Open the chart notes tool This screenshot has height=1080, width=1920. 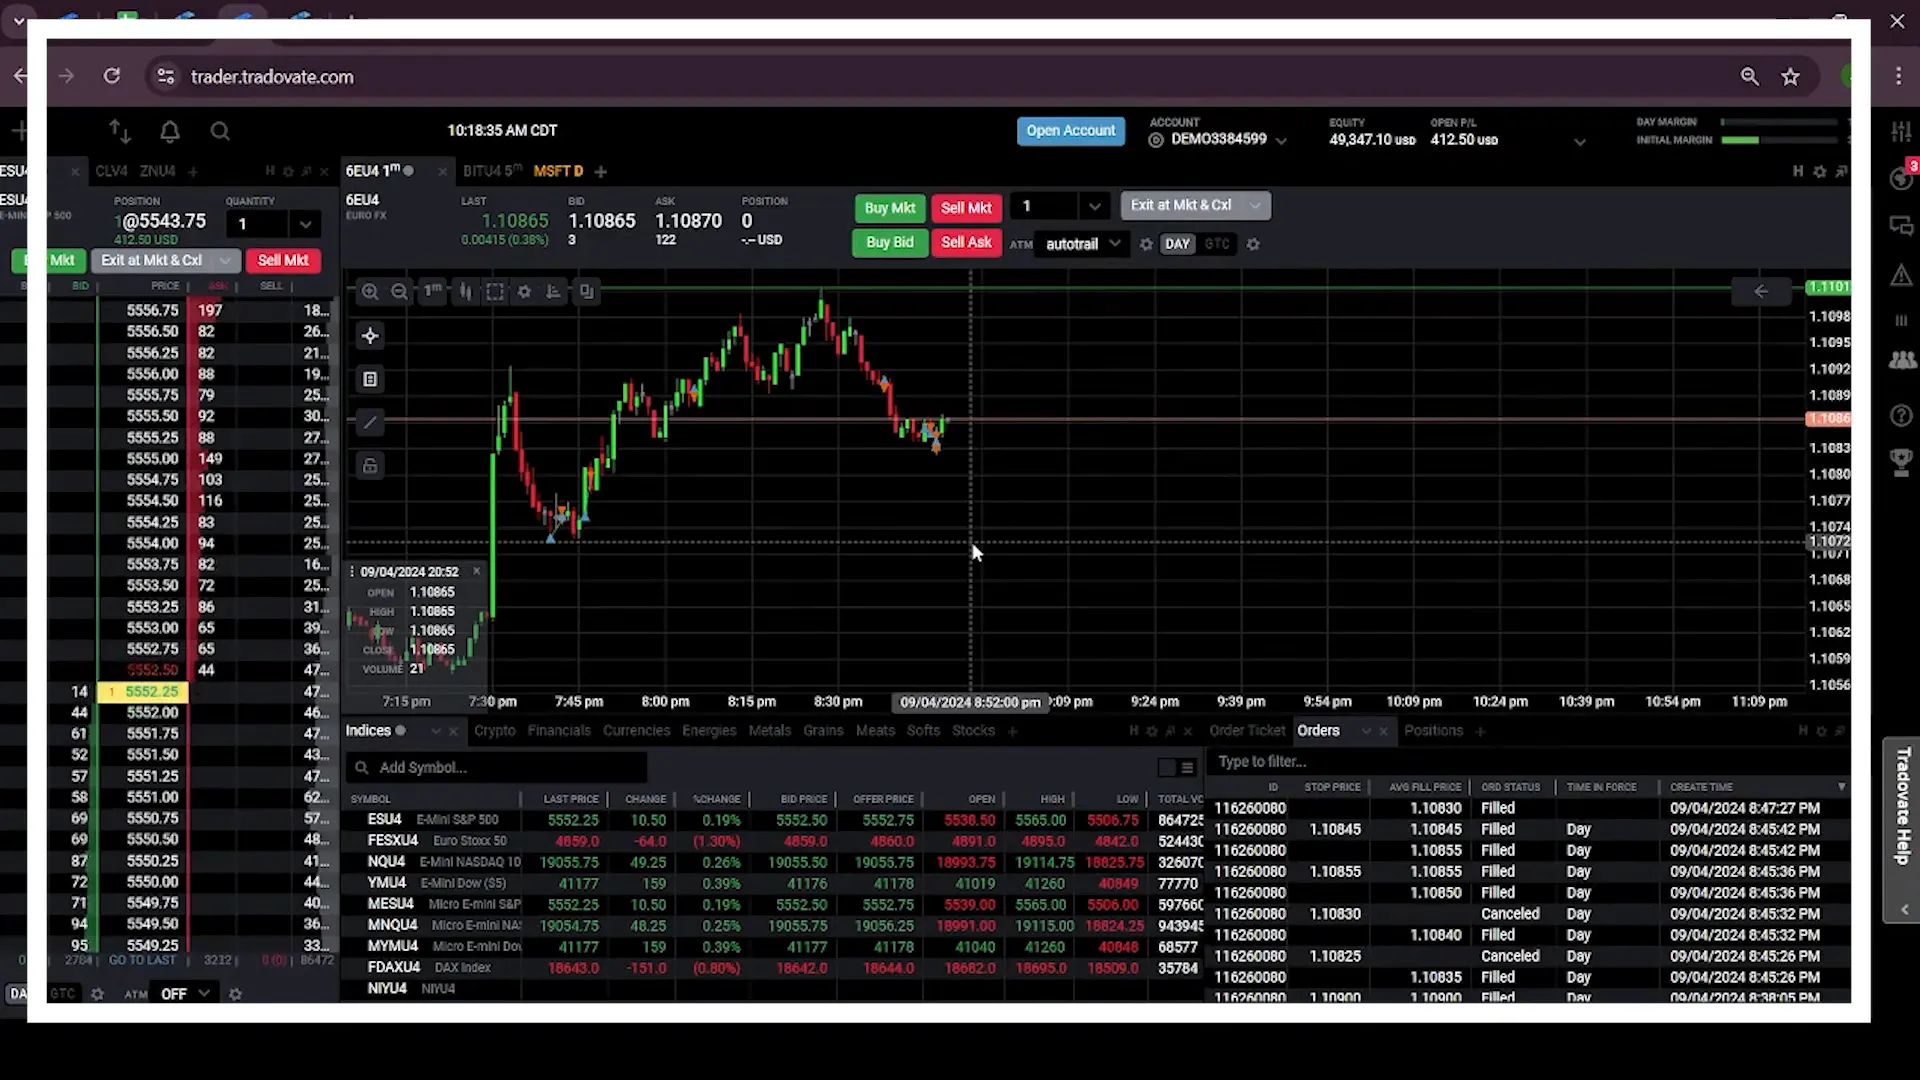370,379
